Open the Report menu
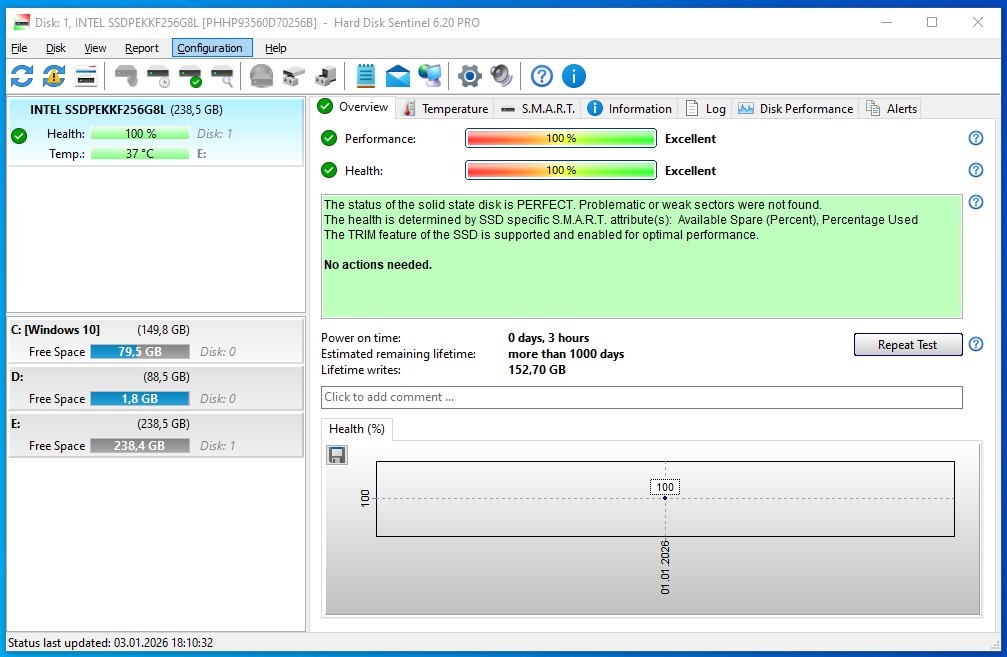Viewport: 1007px width, 657px height. tap(141, 48)
